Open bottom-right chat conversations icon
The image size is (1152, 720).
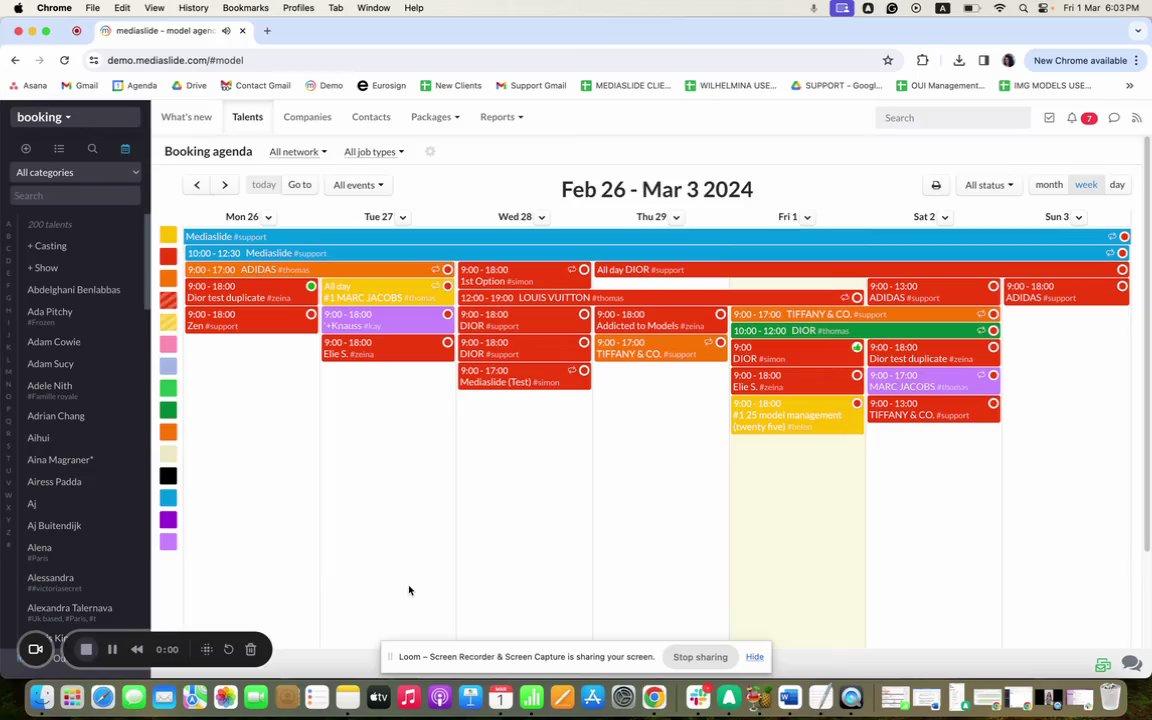[1131, 664]
